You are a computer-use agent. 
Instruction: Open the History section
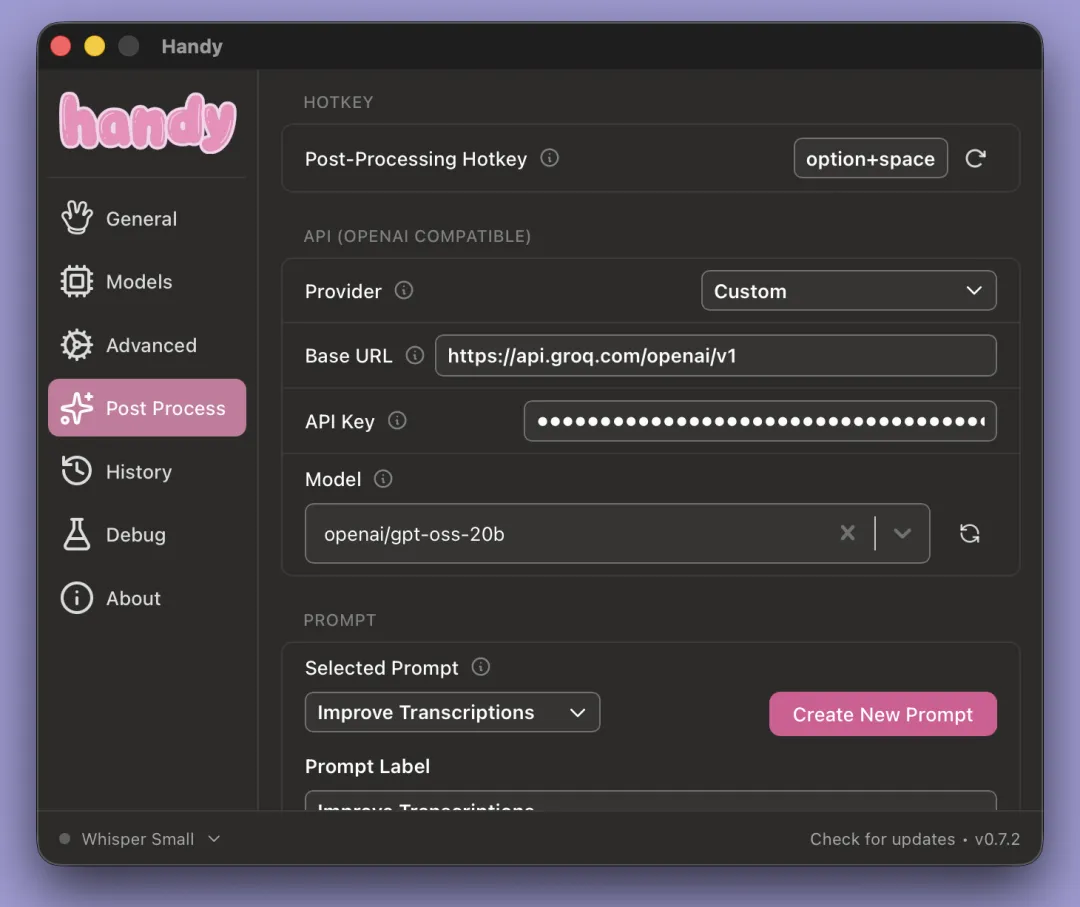pos(147,472)
